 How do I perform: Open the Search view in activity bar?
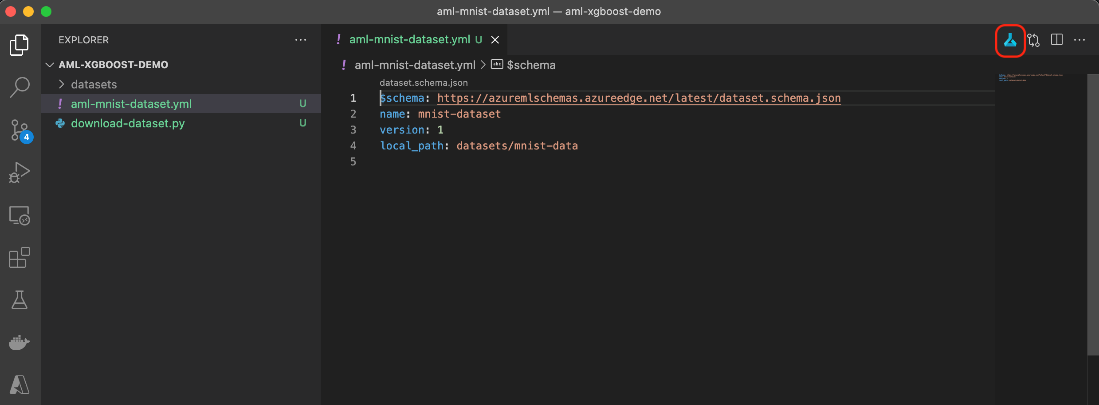click(x=20, y=87)
